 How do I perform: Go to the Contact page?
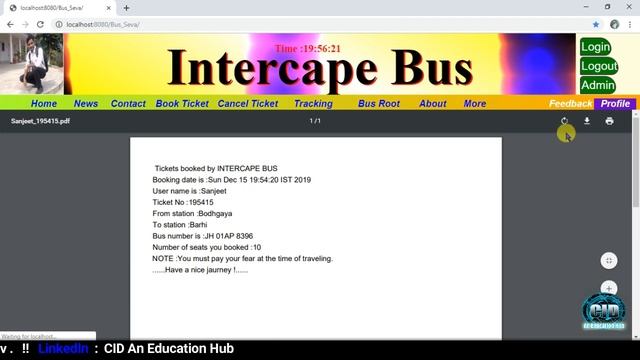128,104
